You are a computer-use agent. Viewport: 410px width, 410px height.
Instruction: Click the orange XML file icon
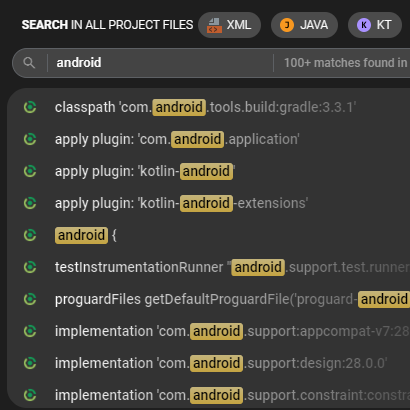click(x=214, y=25)
